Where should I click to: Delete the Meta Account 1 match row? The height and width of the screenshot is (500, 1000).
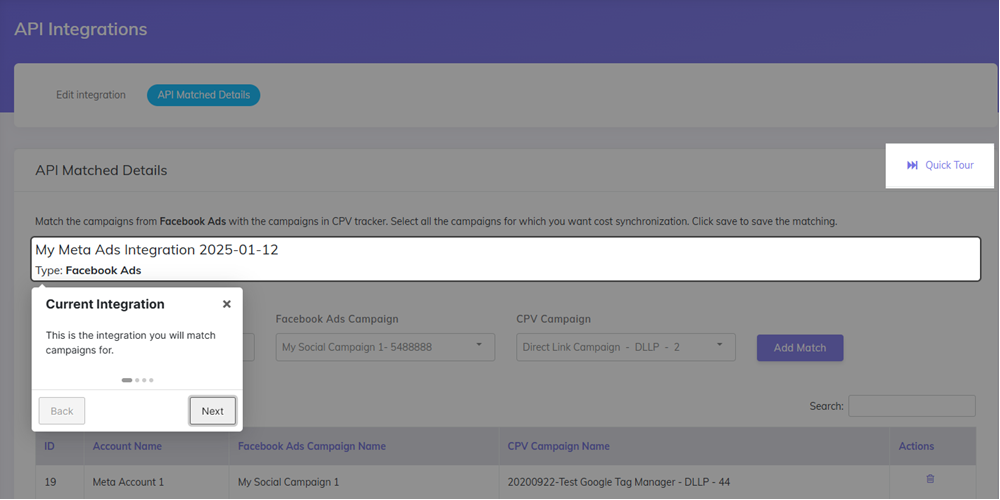tap(930, 478)
